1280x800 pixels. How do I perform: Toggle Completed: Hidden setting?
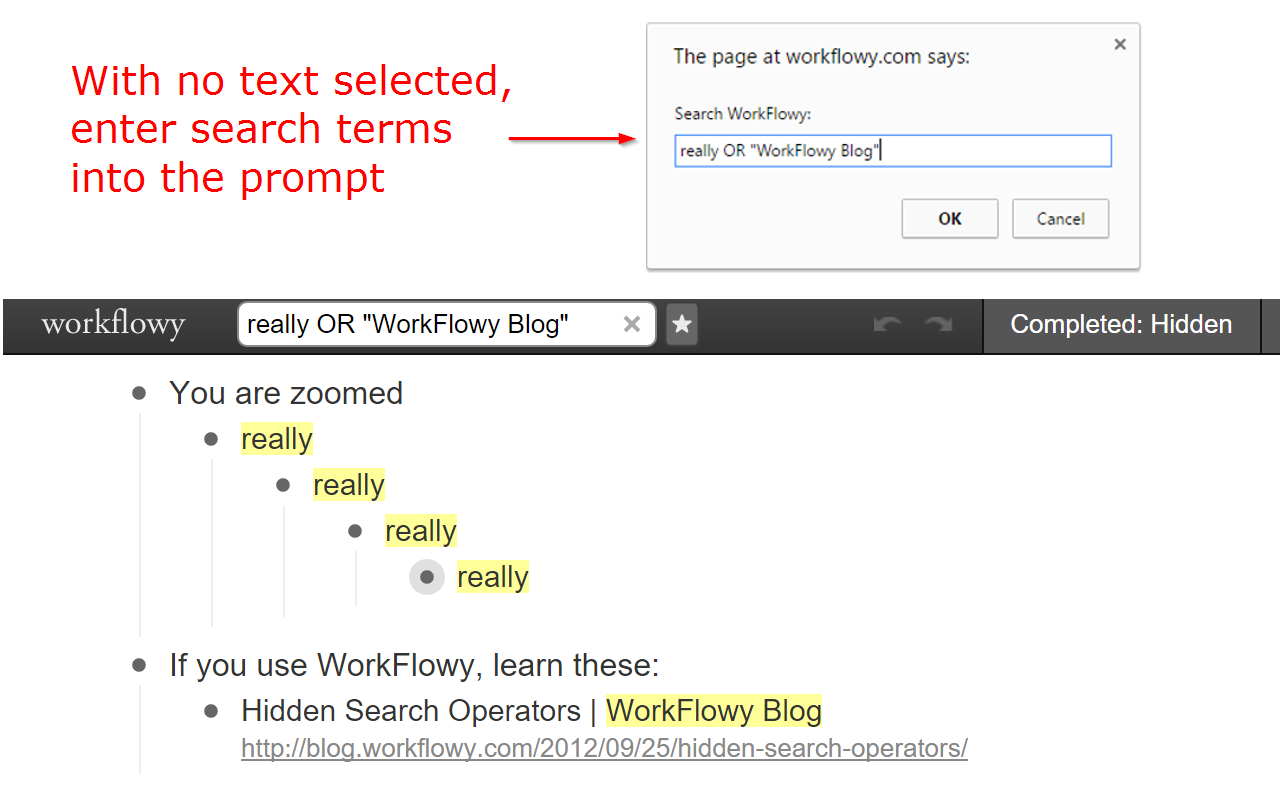(1121, 325)
